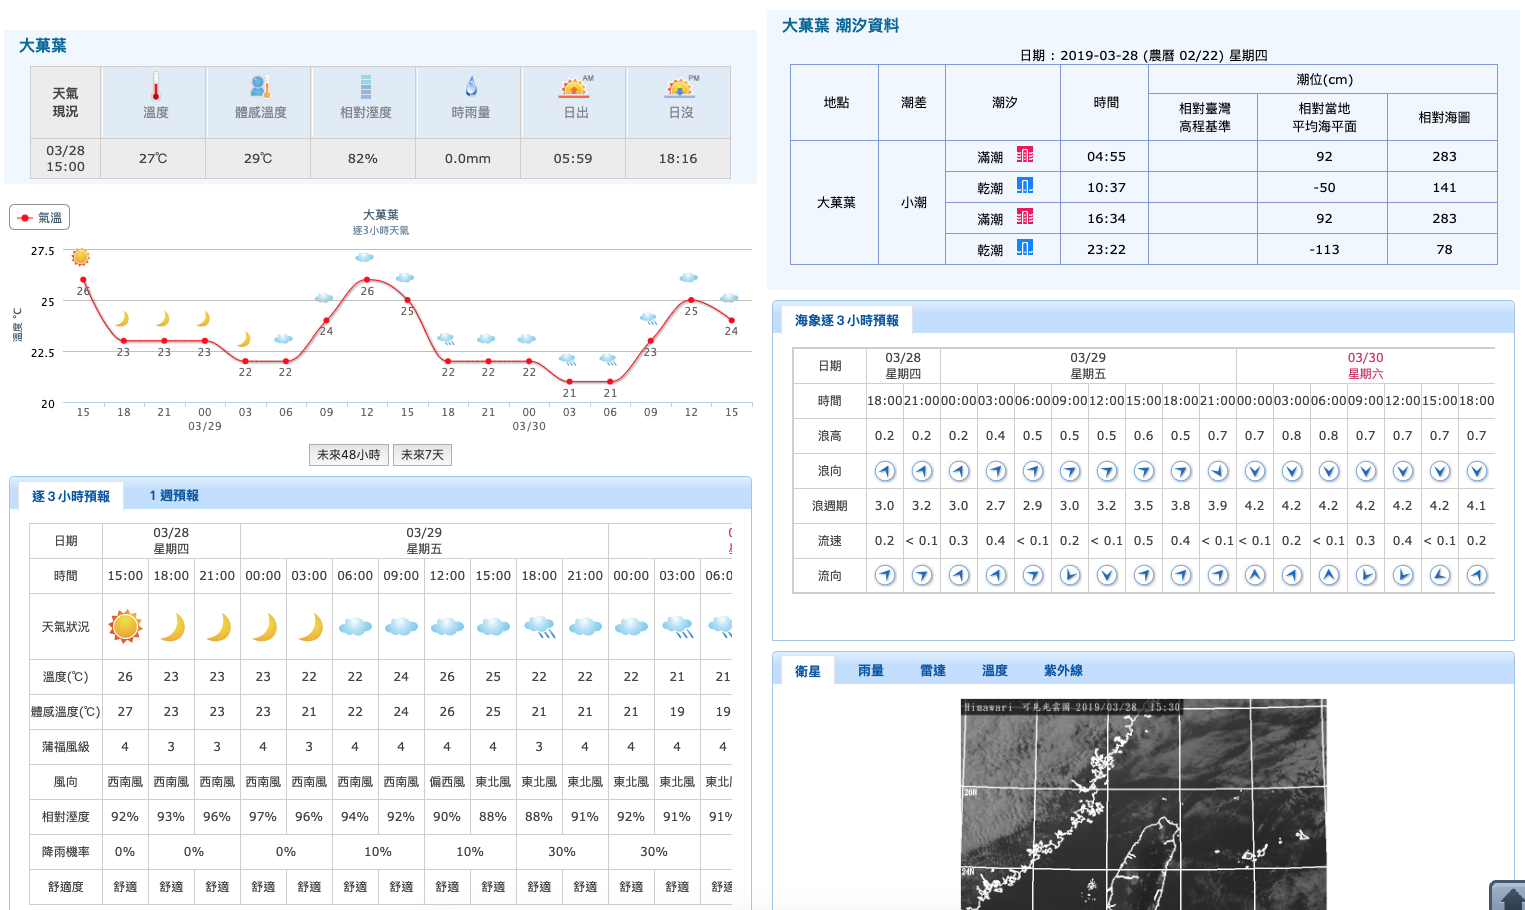
Task: Click the 82% relative humidity value
Action: 362,158
